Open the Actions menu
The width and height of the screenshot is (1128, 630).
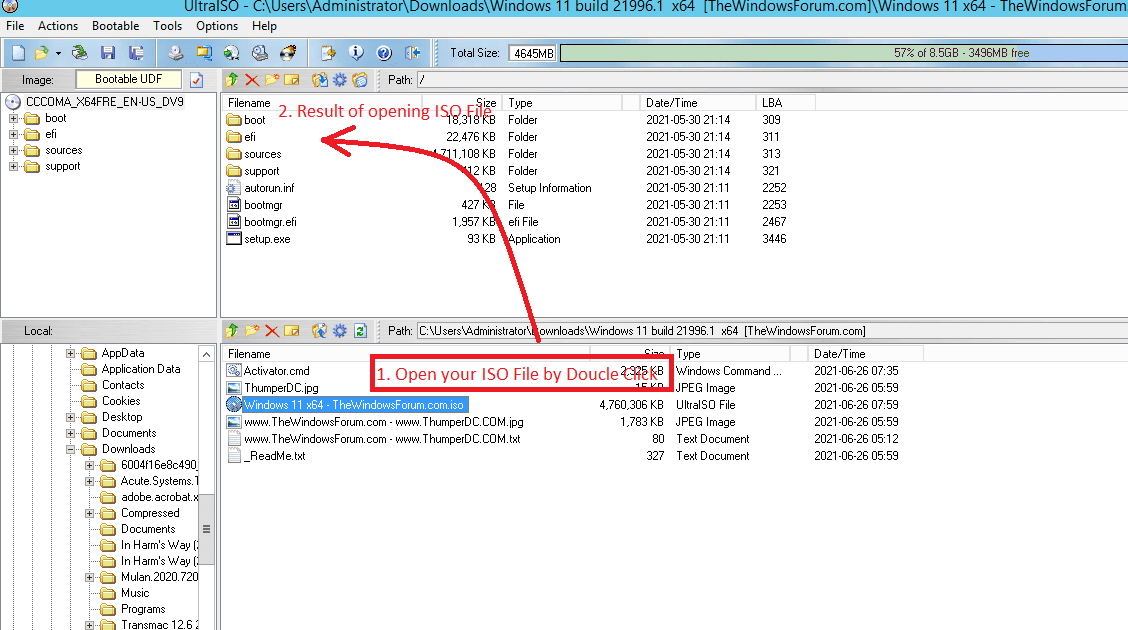pyautogui.click(x=58, y=26)
